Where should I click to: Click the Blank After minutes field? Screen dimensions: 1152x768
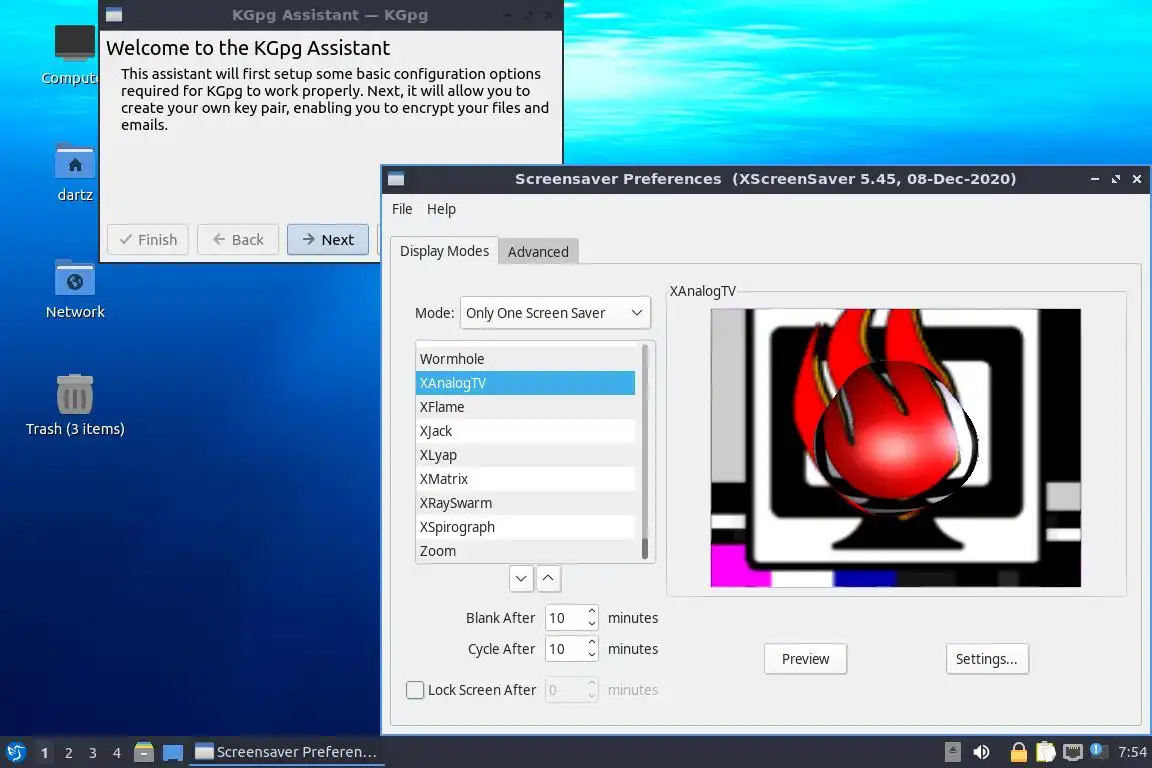(566, 618)
